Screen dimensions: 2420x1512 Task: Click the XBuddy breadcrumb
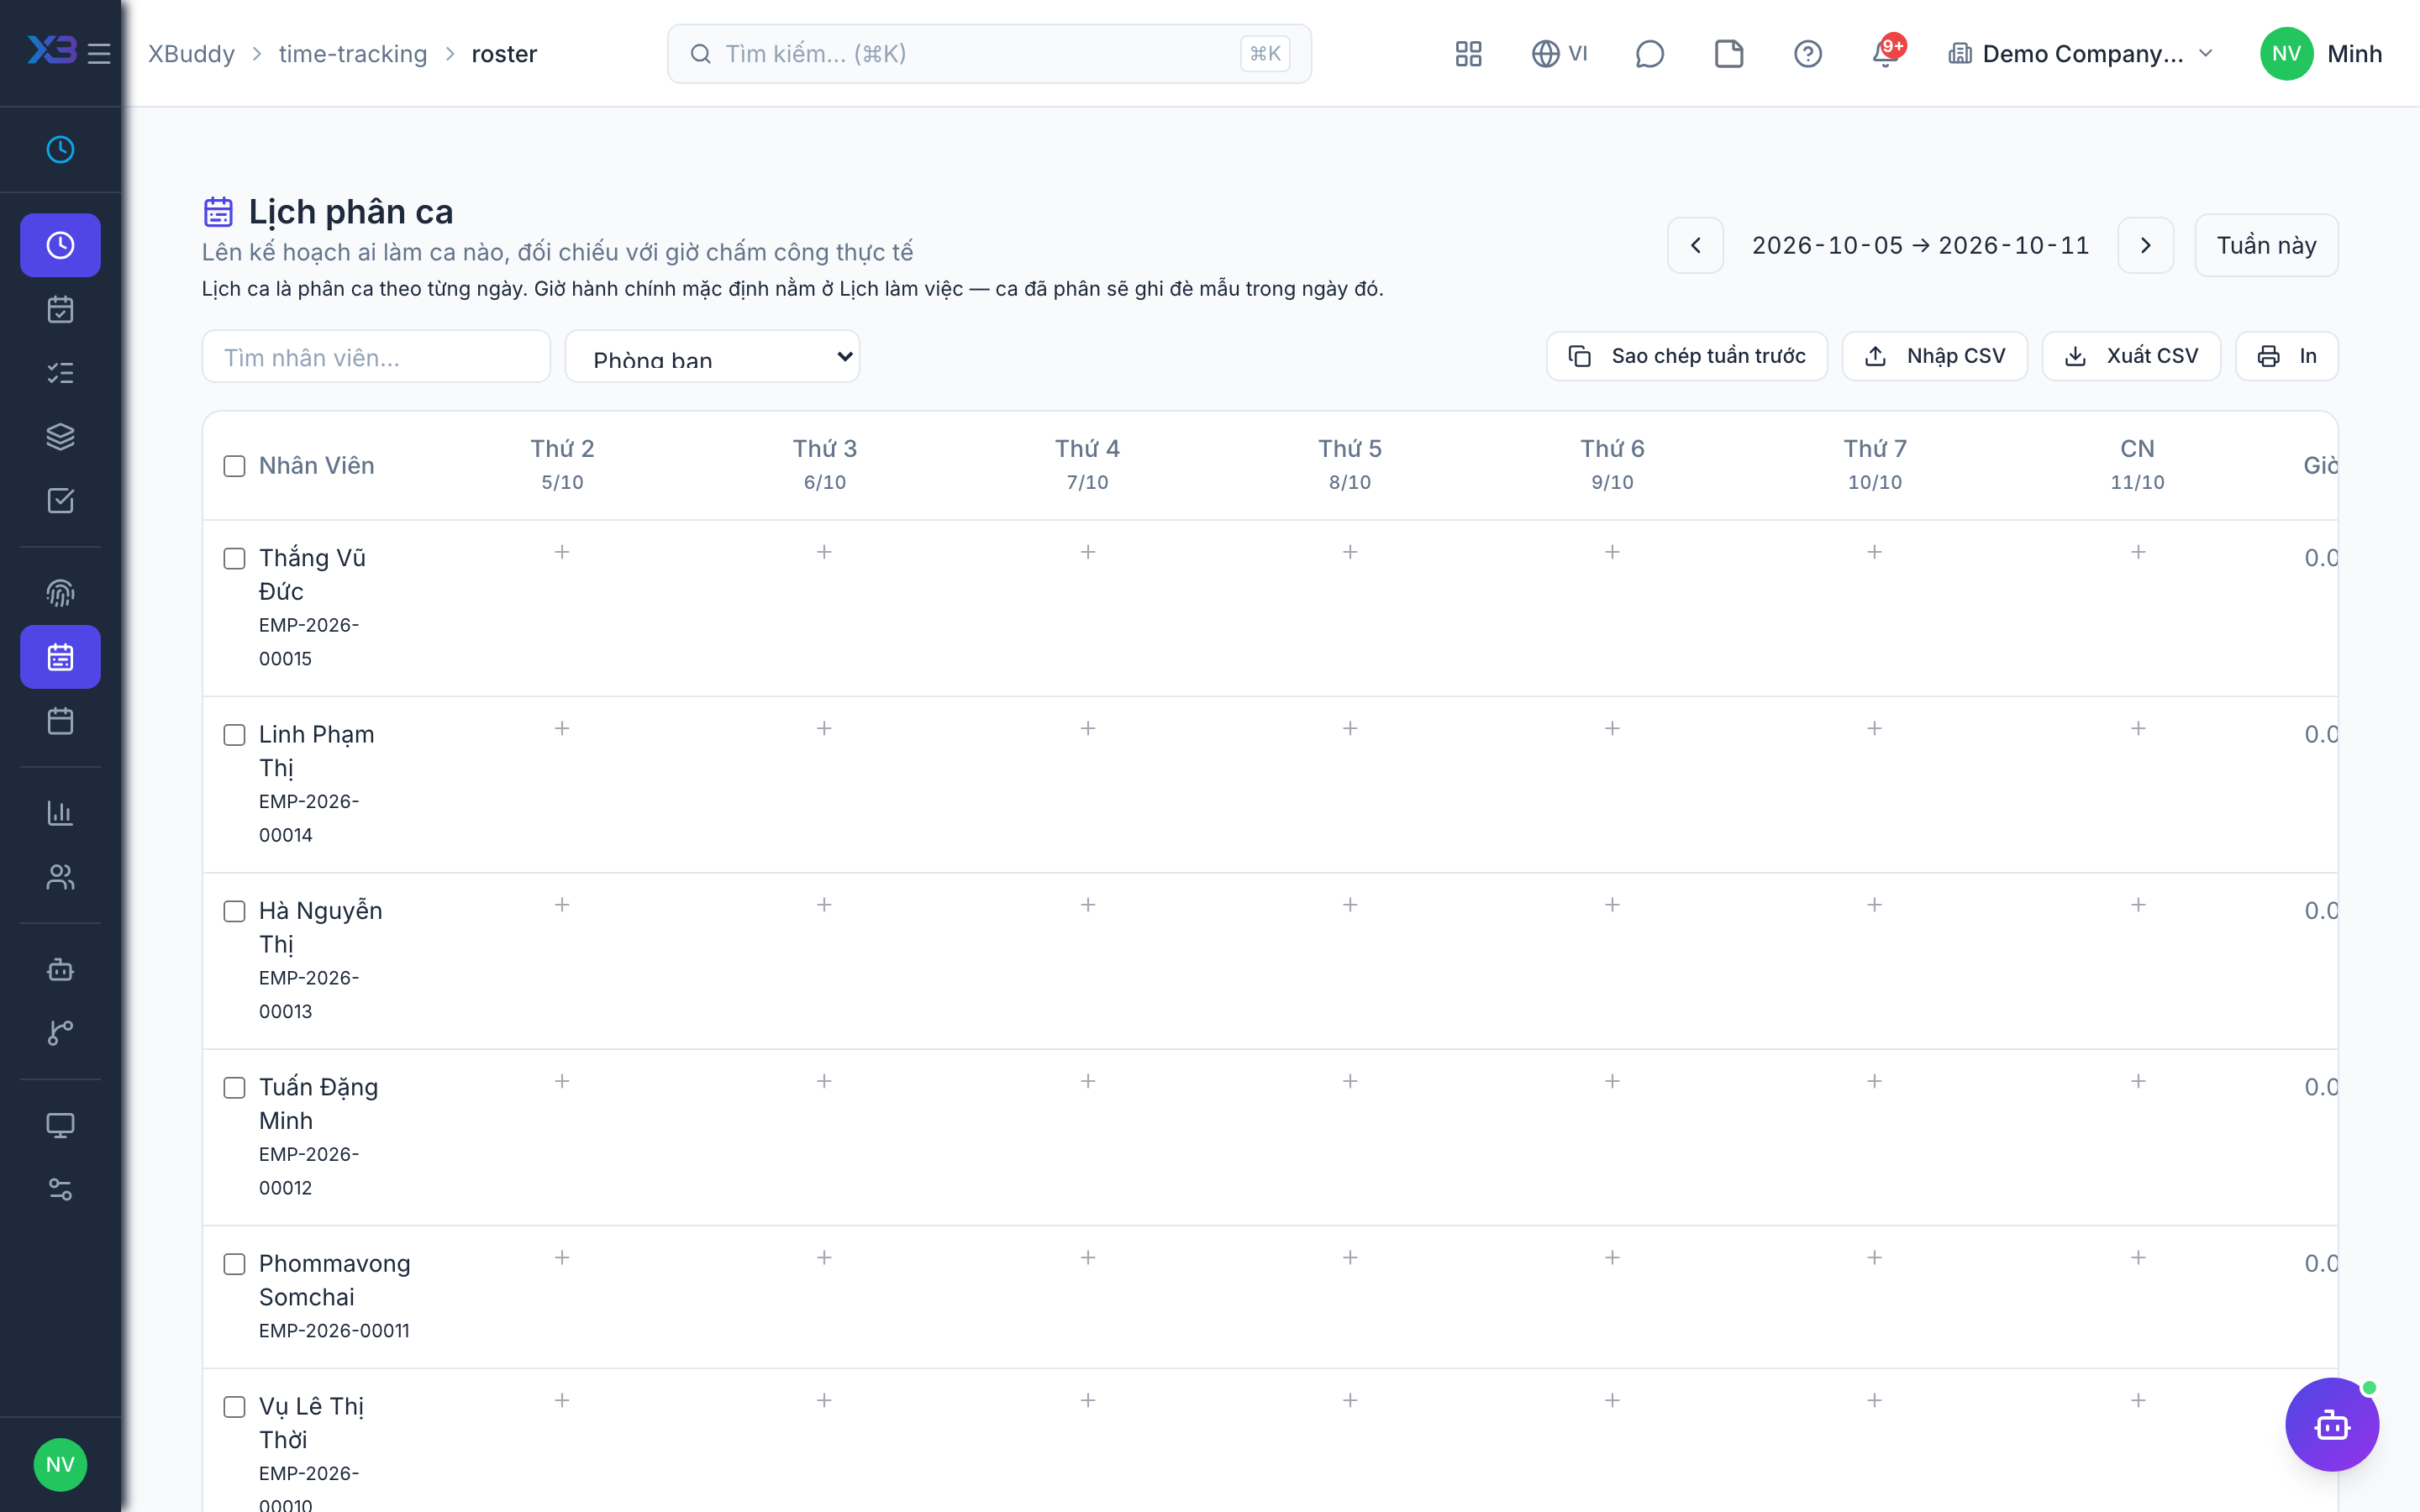(x=191, y=53)
